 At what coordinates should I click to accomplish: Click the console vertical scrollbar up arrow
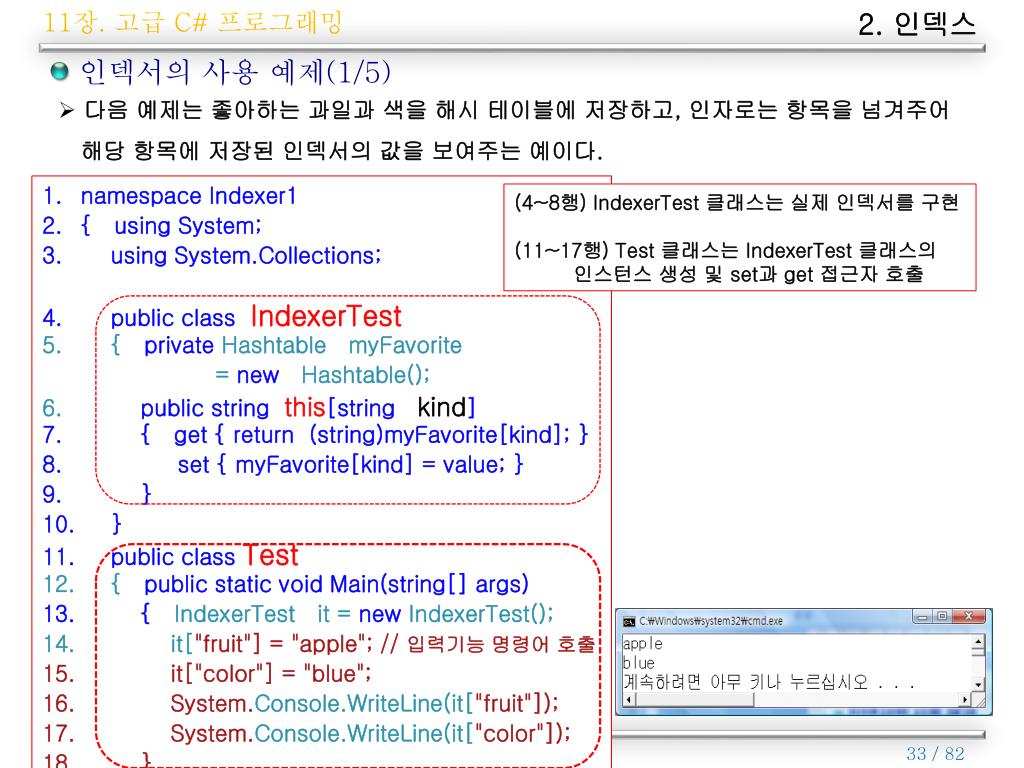[x=978, y=642]
